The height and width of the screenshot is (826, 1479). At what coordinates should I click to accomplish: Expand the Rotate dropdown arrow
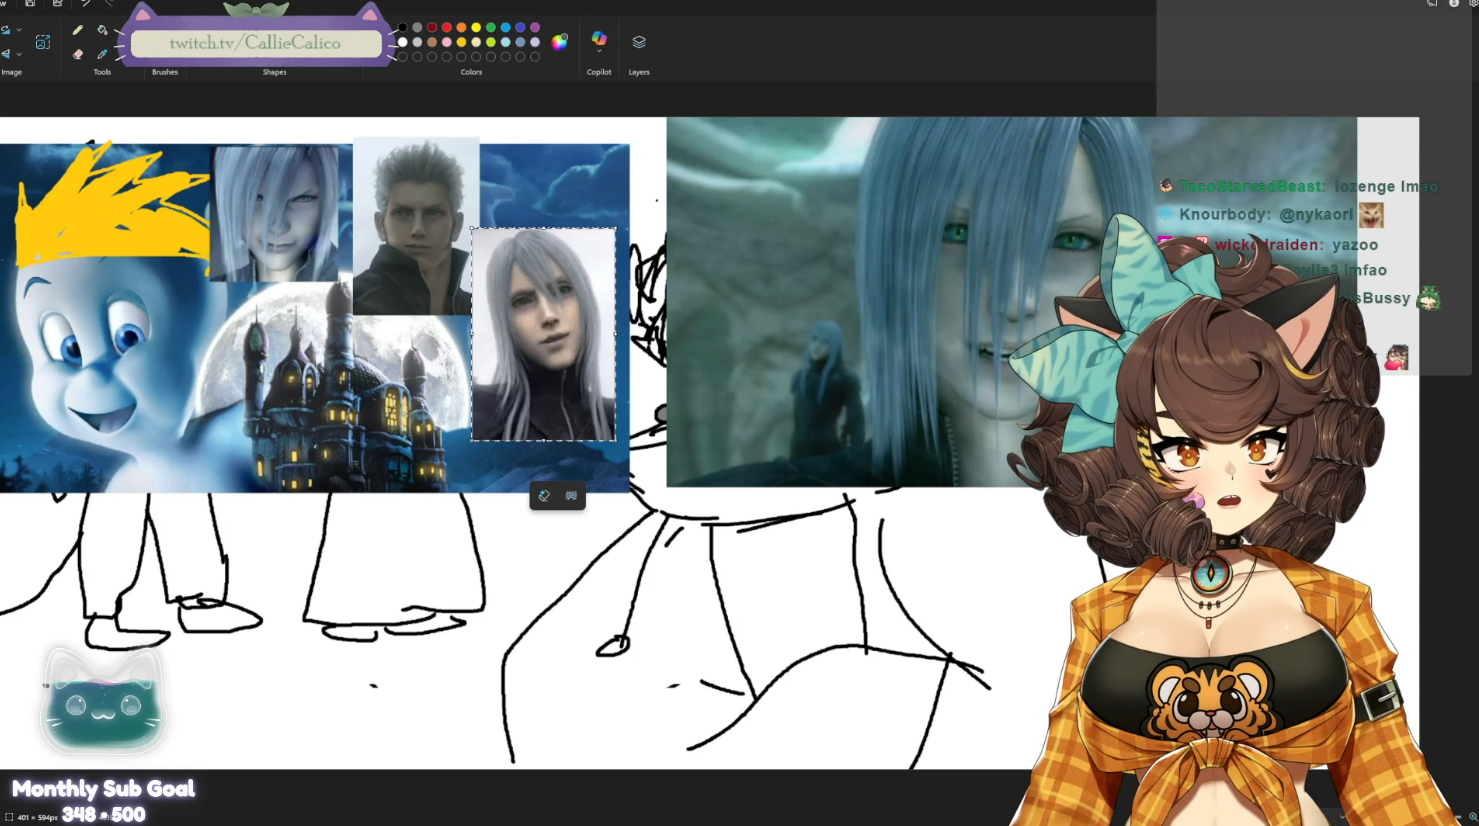19,30
